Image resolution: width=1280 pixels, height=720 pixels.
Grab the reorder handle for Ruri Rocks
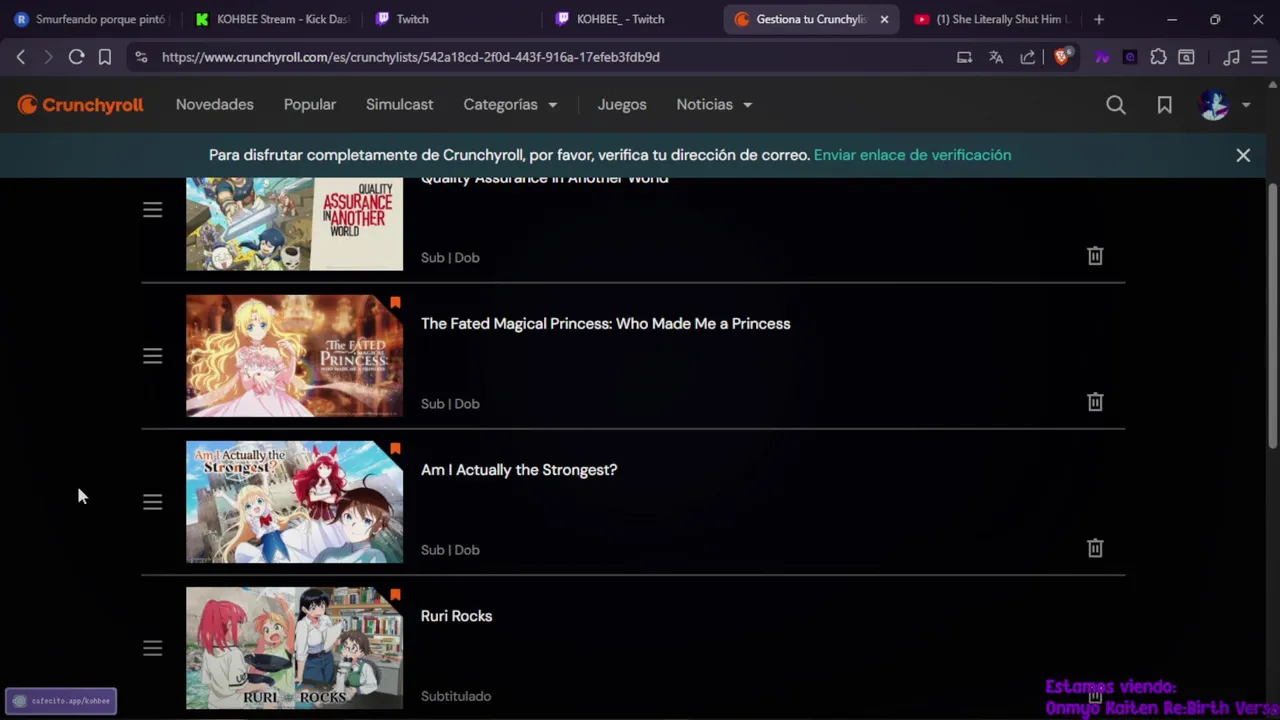point(152,648)
